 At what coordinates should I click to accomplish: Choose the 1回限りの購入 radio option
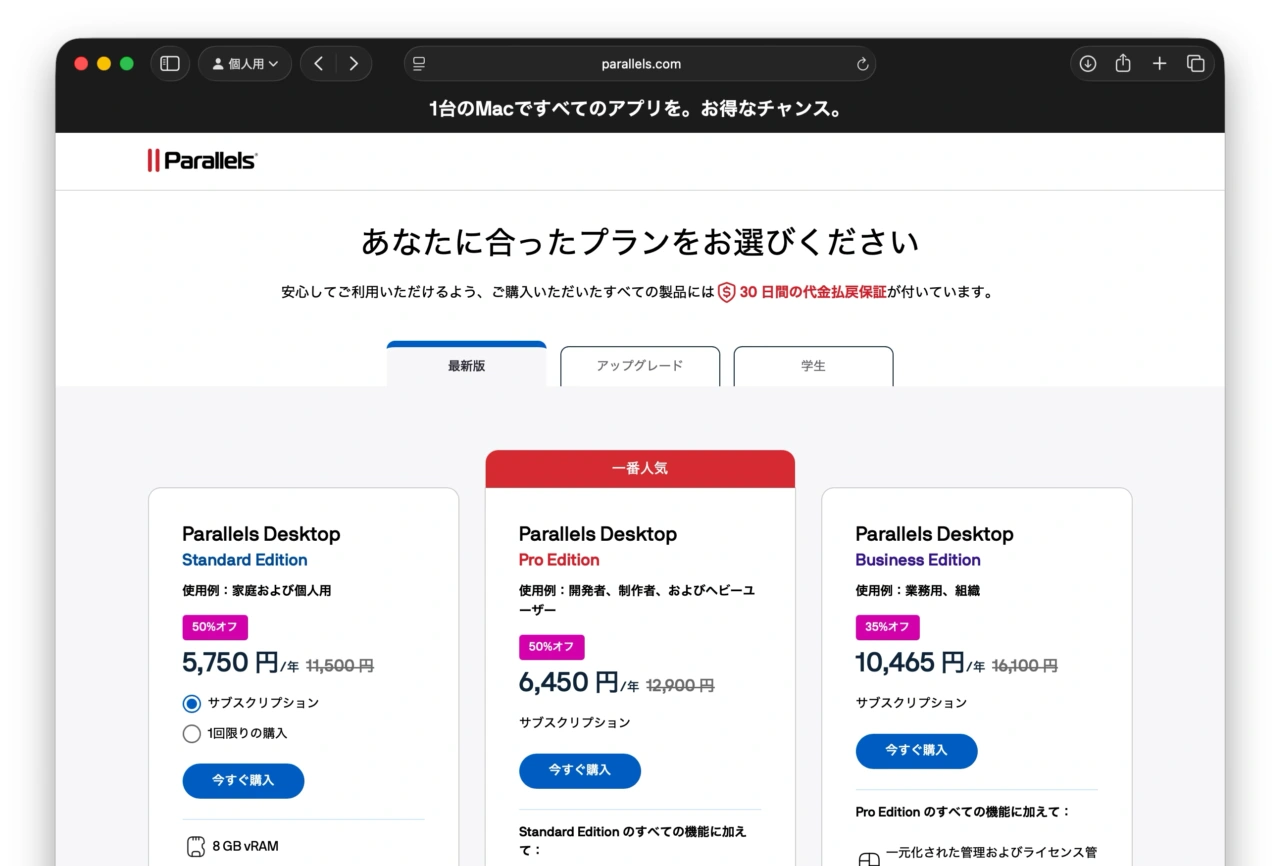[x=192, y=734]
